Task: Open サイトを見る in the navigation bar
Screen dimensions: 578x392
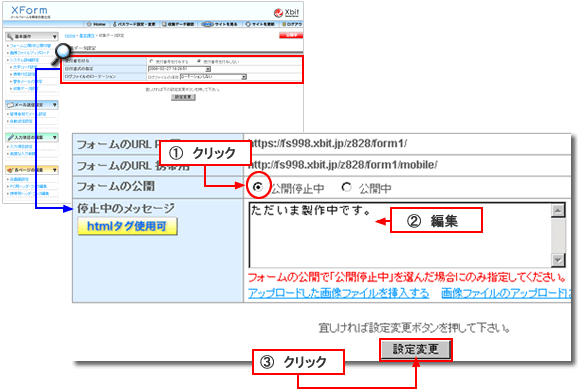Action: (220, 24)
